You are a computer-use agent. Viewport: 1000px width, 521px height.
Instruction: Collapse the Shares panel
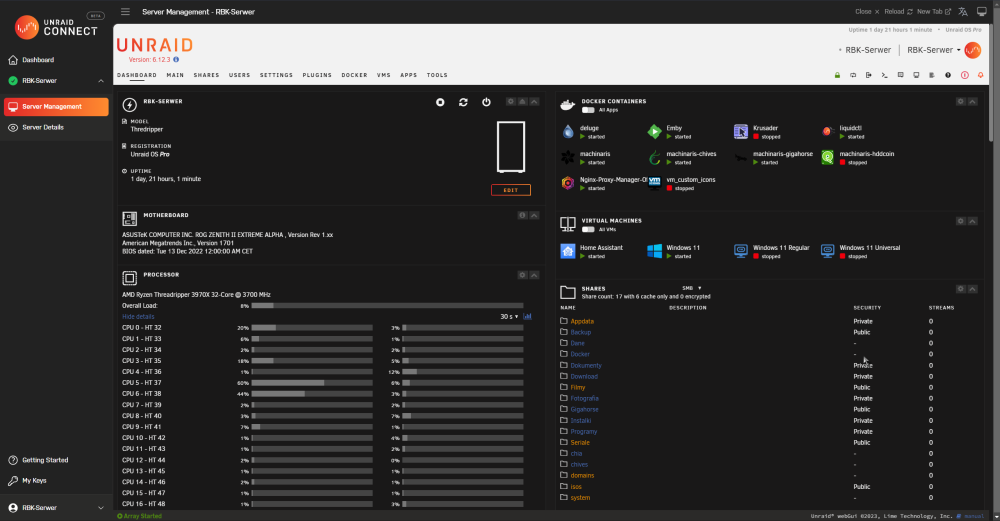click(x=973, y=289)
